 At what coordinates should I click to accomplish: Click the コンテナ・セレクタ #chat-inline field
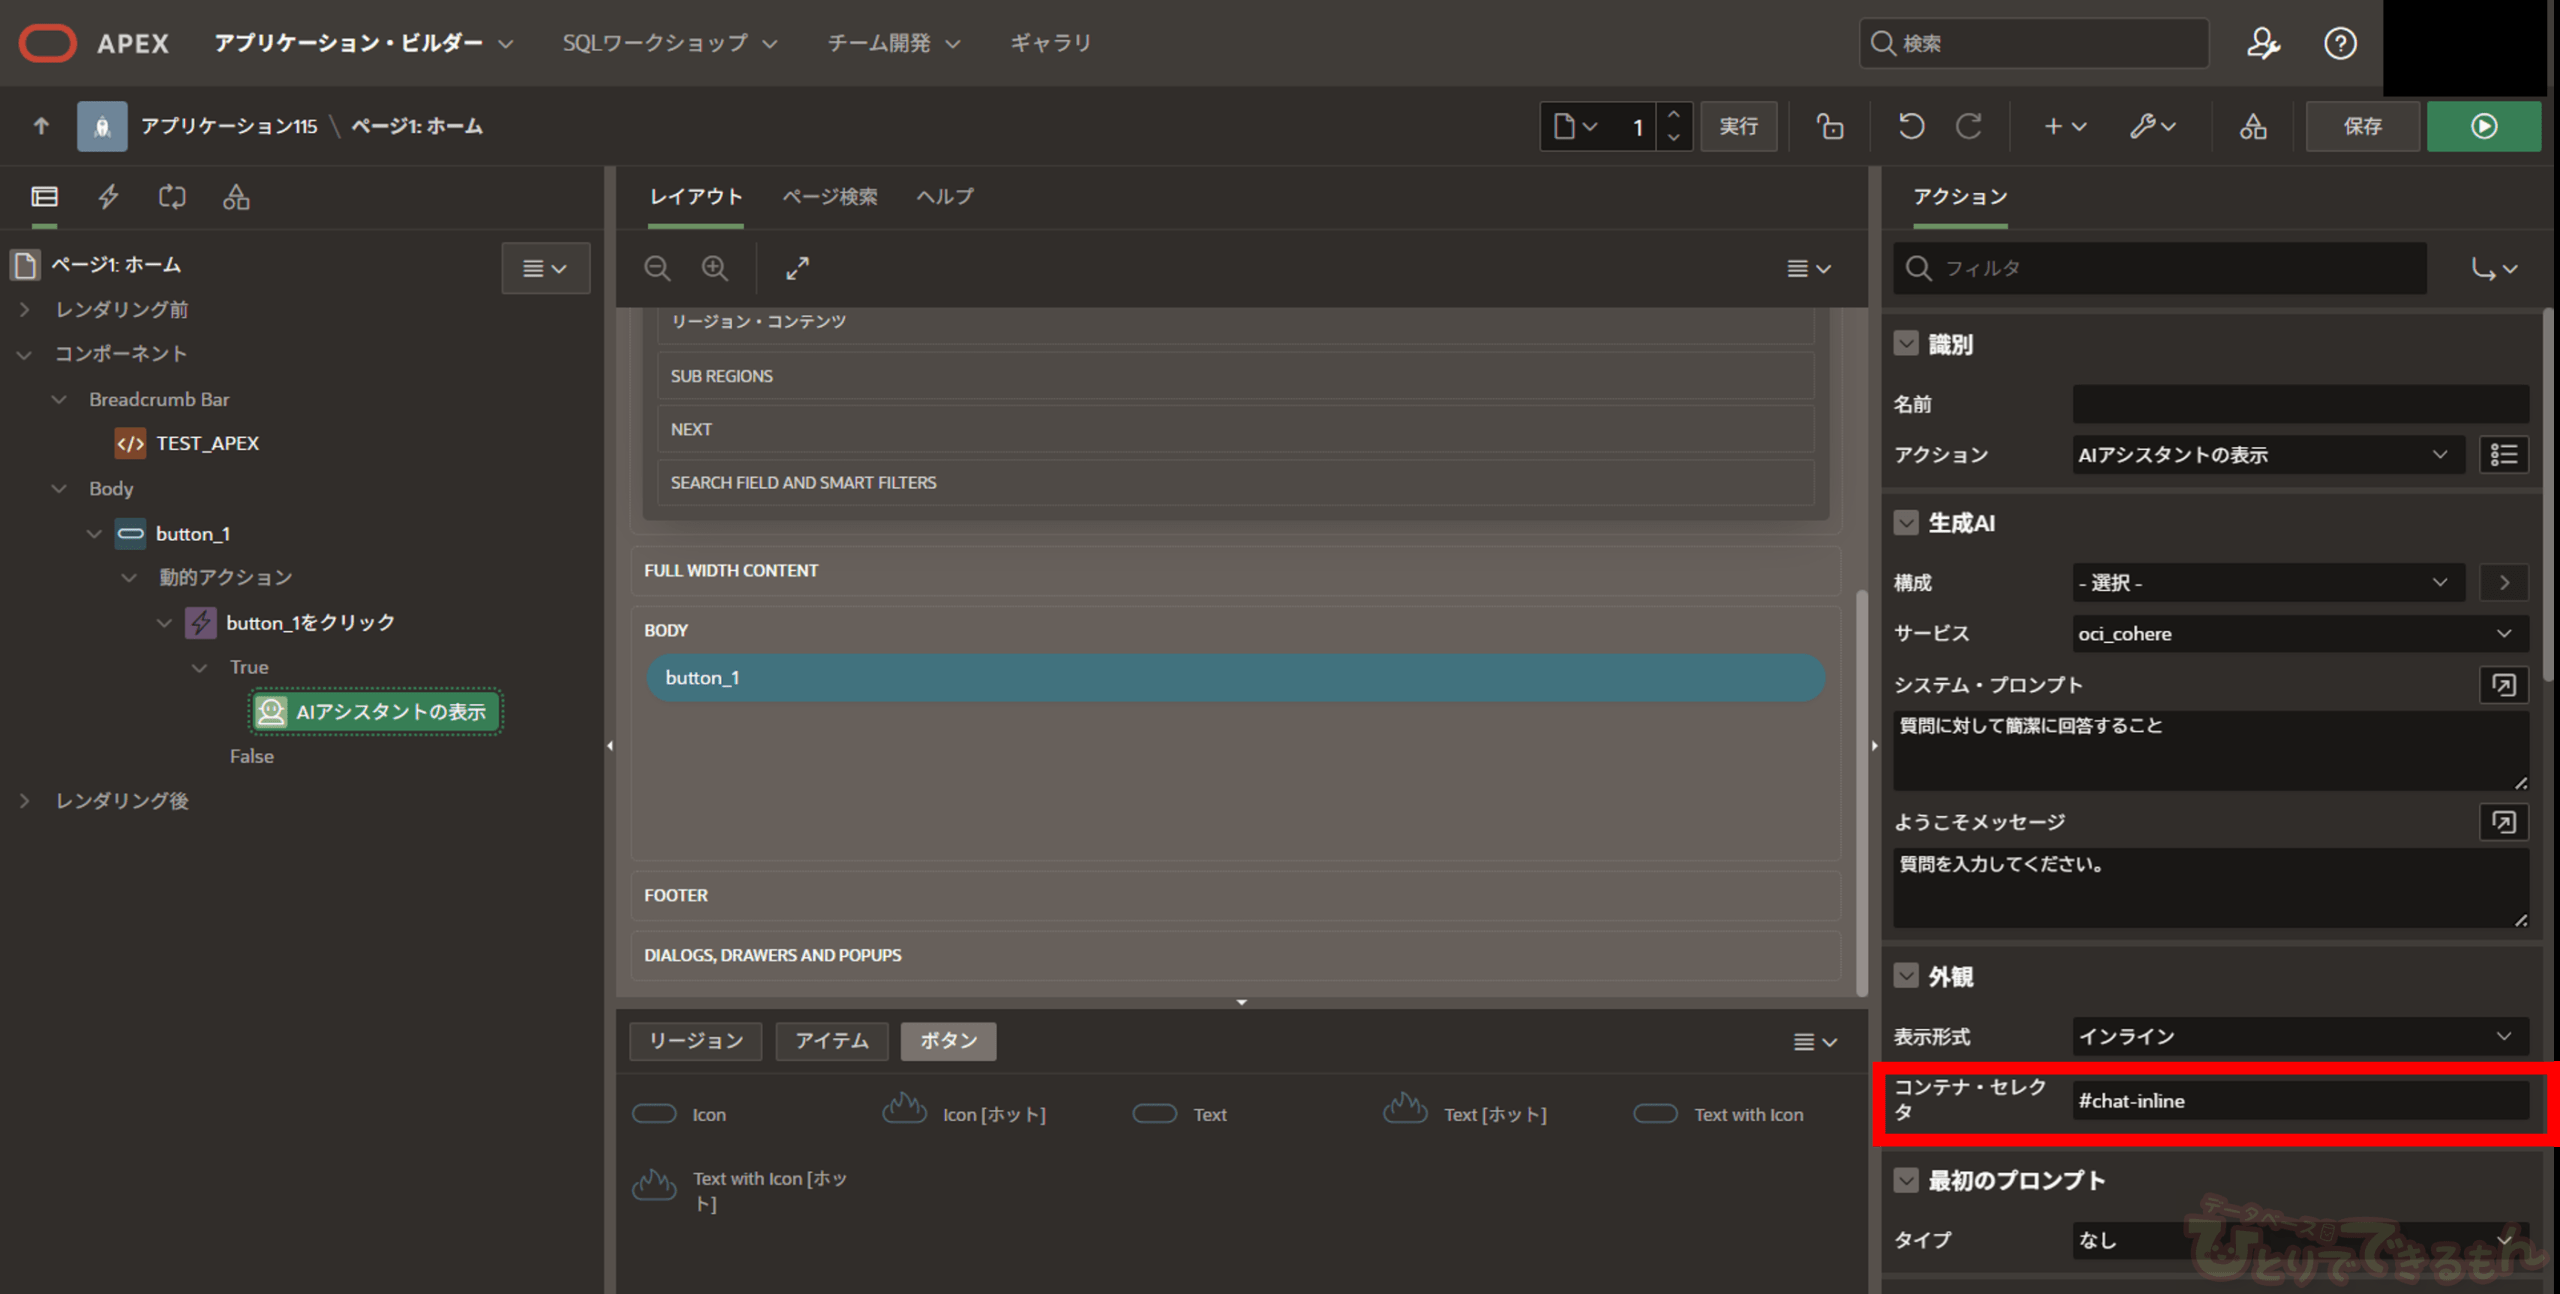click(2298, 1100)
